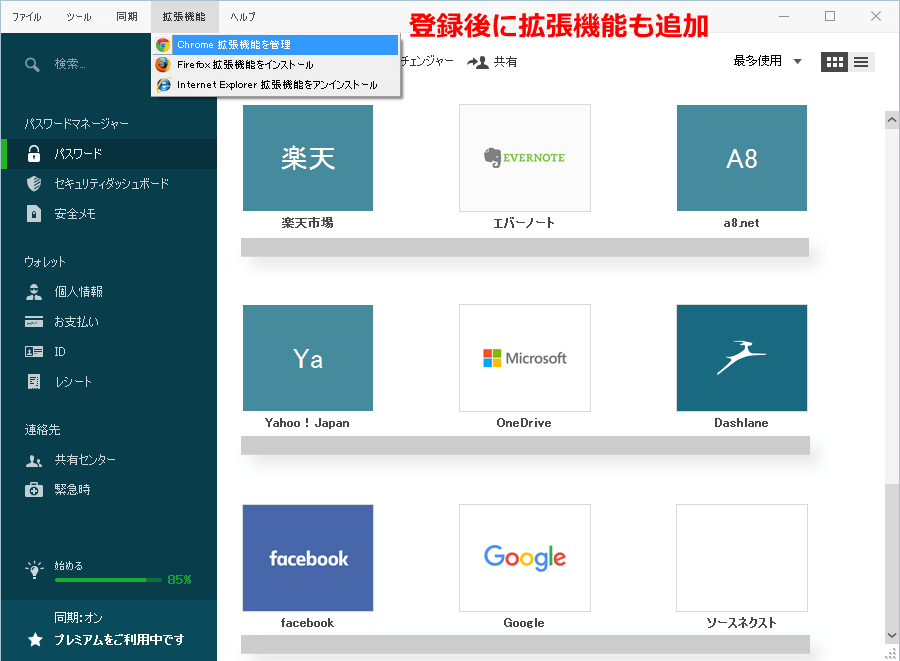Open 個人情報 in the wallet
Image resolution: width=900 pixels, height=661 pixels.
pos(109,292)
